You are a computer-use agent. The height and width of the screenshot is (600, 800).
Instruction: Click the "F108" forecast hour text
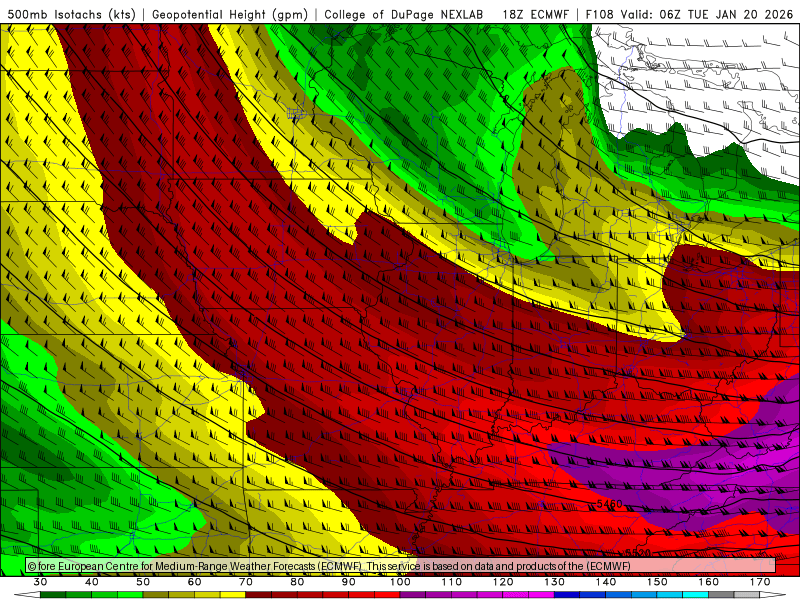599,14
